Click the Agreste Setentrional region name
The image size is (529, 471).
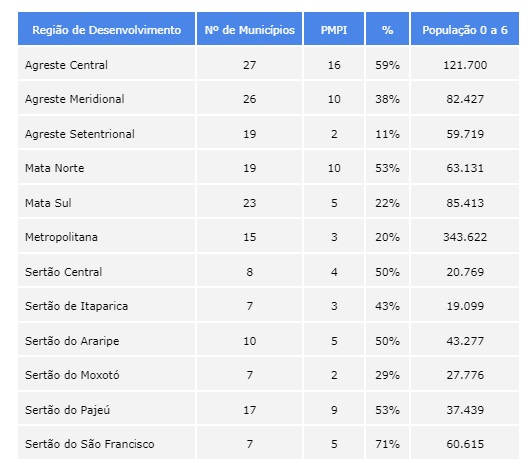coord(80,134)
